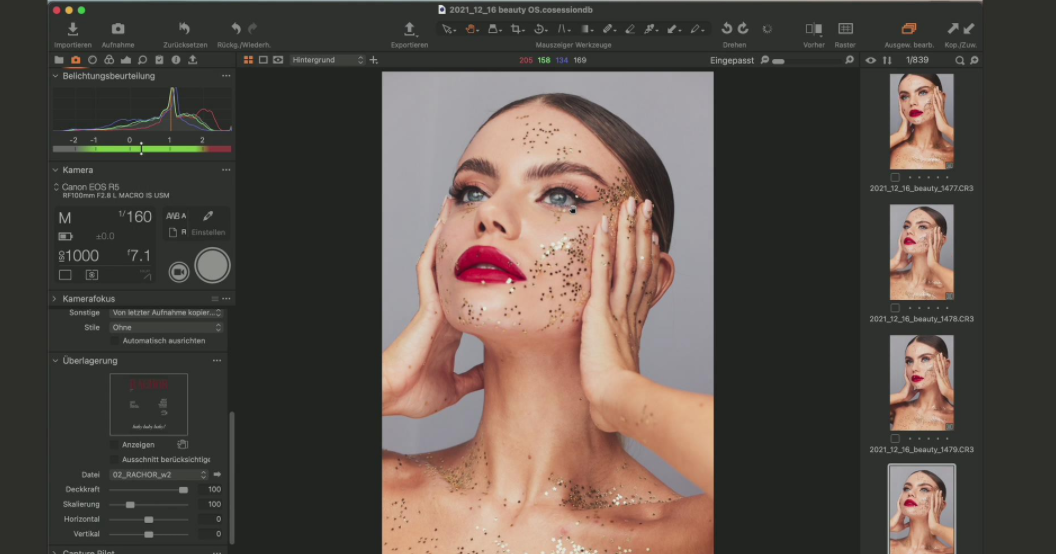Viewport: 1056px width, 554px height.
Task: Open the output upload tool tab
Action: pyautogui.click(x=193, y=60)
